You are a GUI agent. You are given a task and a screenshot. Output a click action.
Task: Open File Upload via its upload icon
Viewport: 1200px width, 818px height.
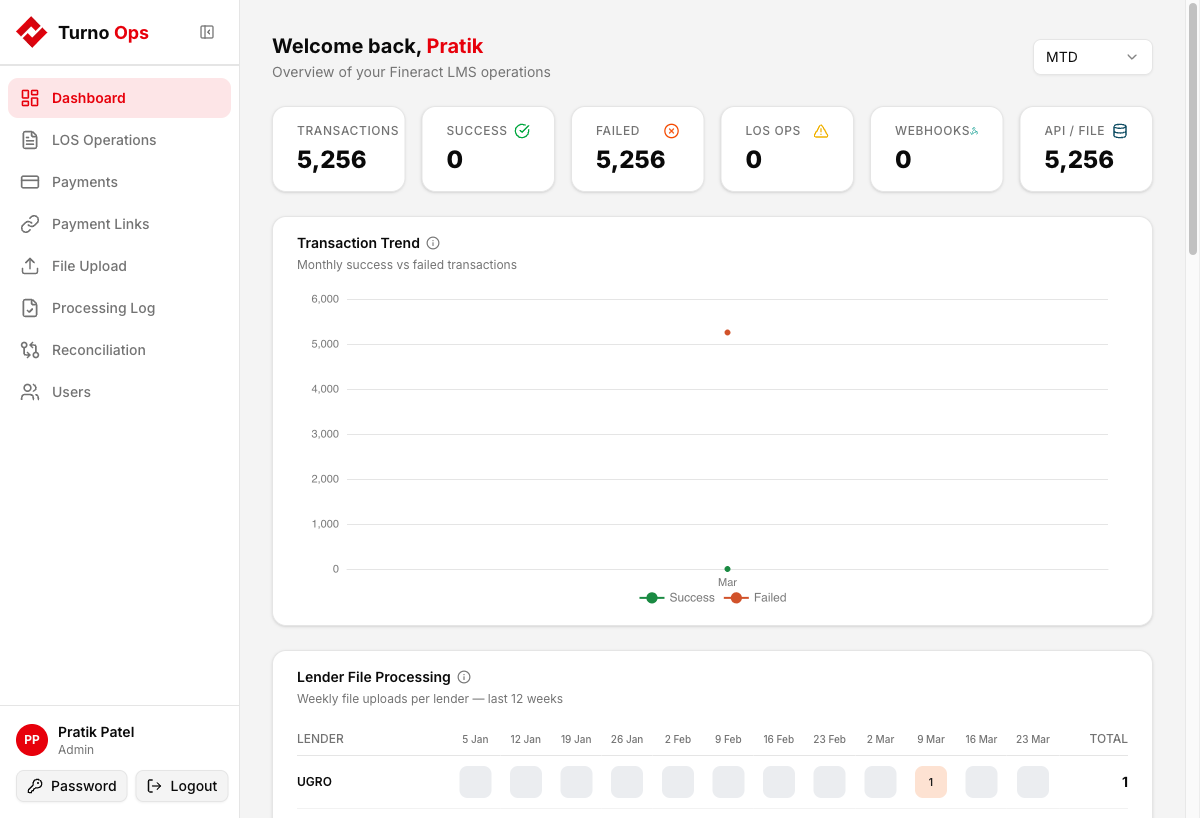pyautogui.click(x=31, y=266)
